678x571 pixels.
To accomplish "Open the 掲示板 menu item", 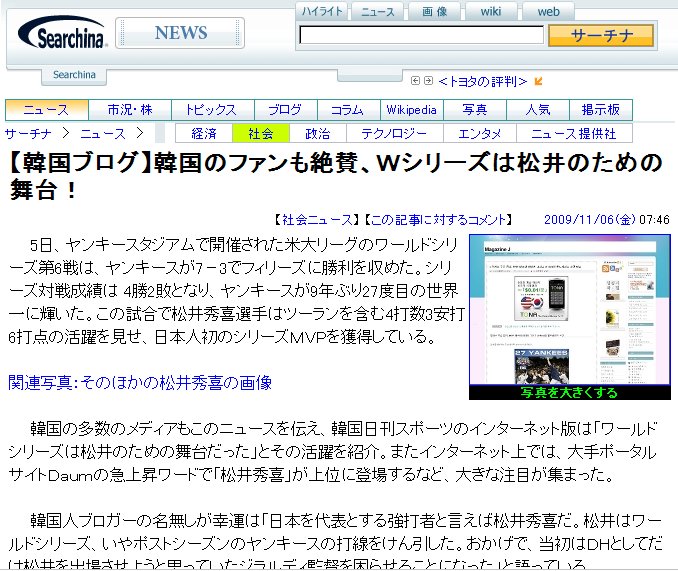I will (x=601, y=110).
